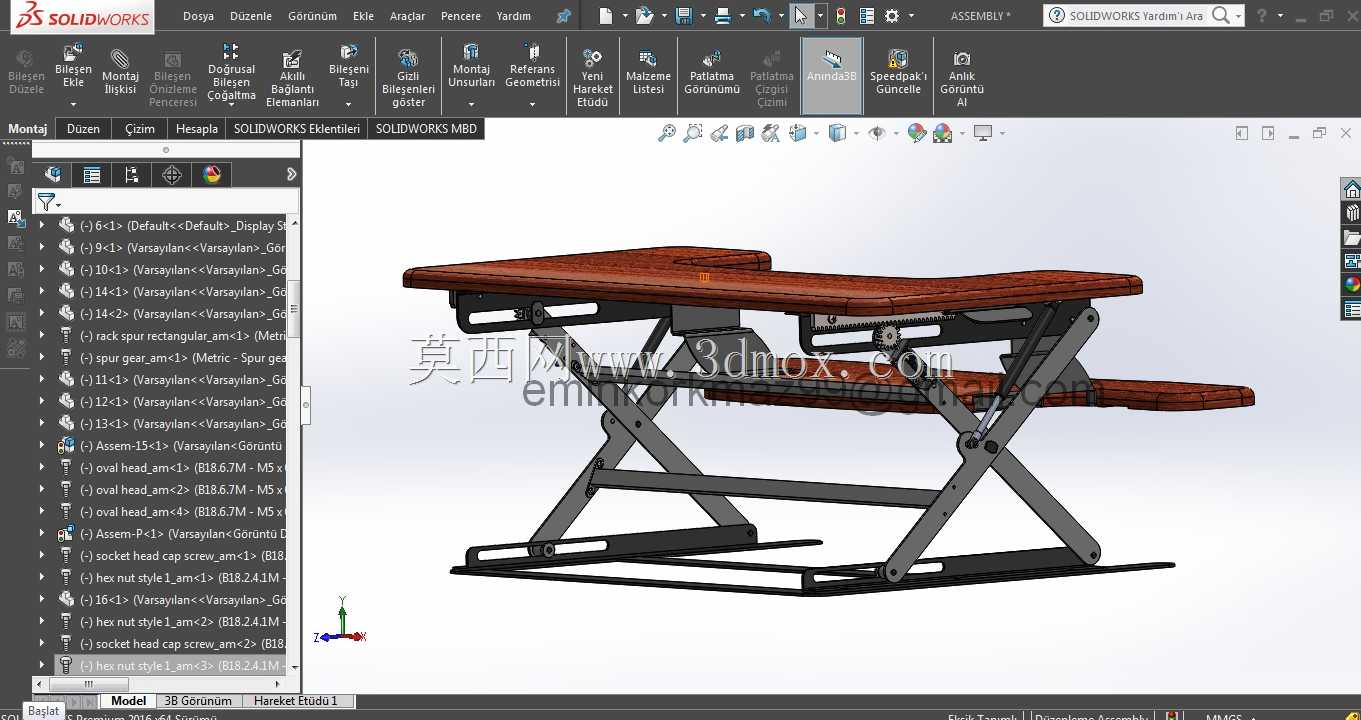Open the Araçlar menu
This screenshot has width=1361, height=720.
pyautogui.click(x=407, y=16)
